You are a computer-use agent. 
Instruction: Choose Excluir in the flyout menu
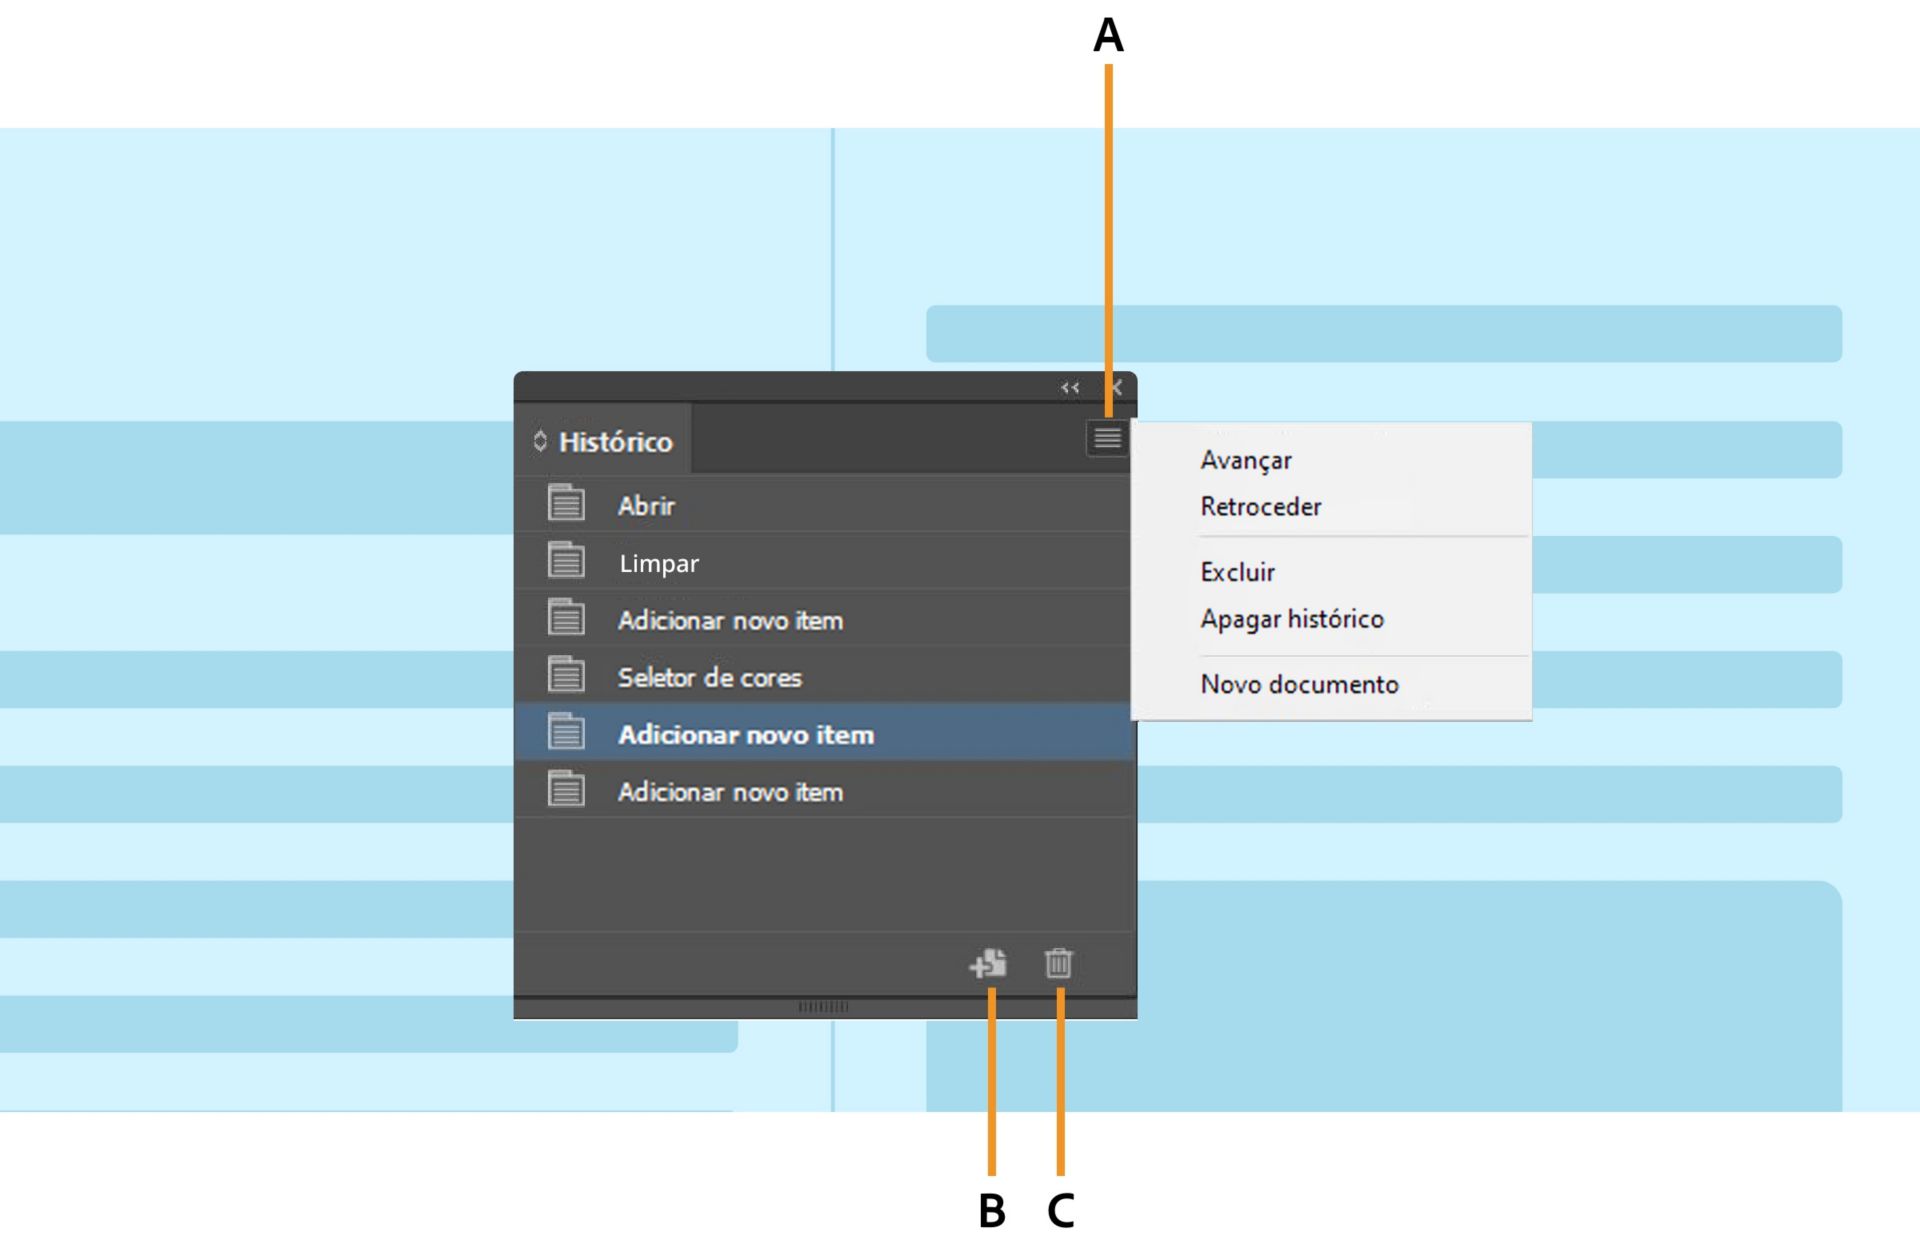[1237, 572]
